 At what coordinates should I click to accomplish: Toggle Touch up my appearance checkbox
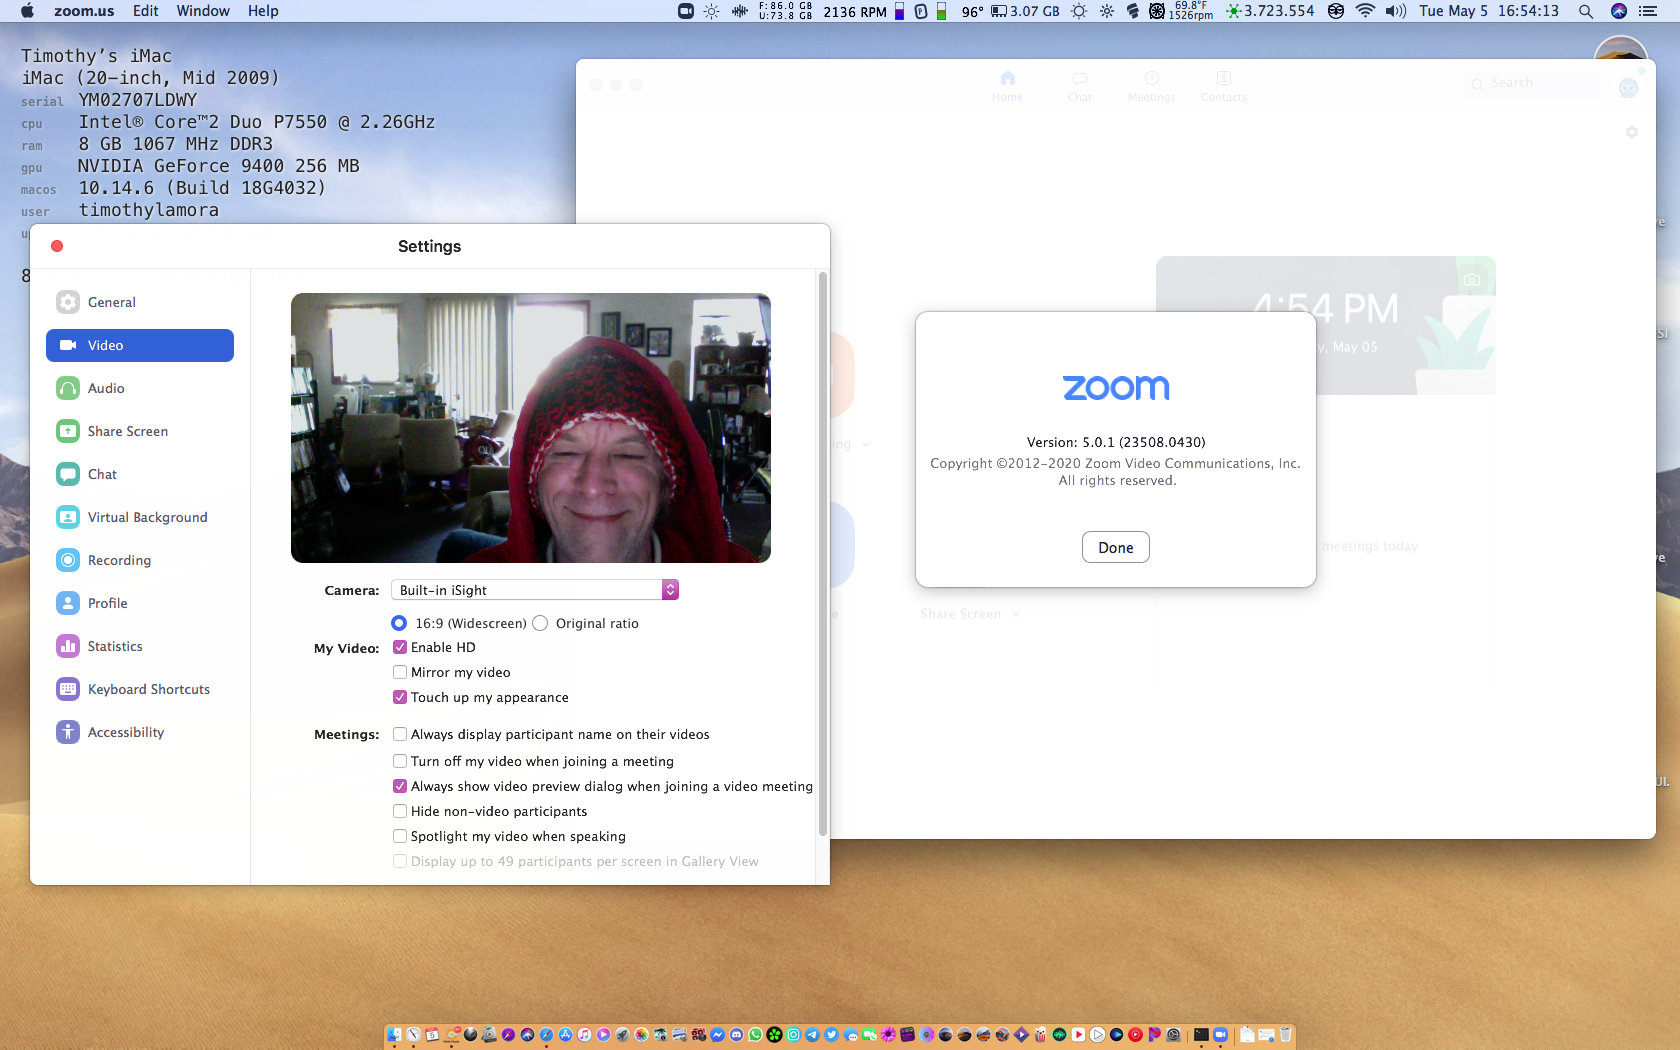(x=400, y=697)
